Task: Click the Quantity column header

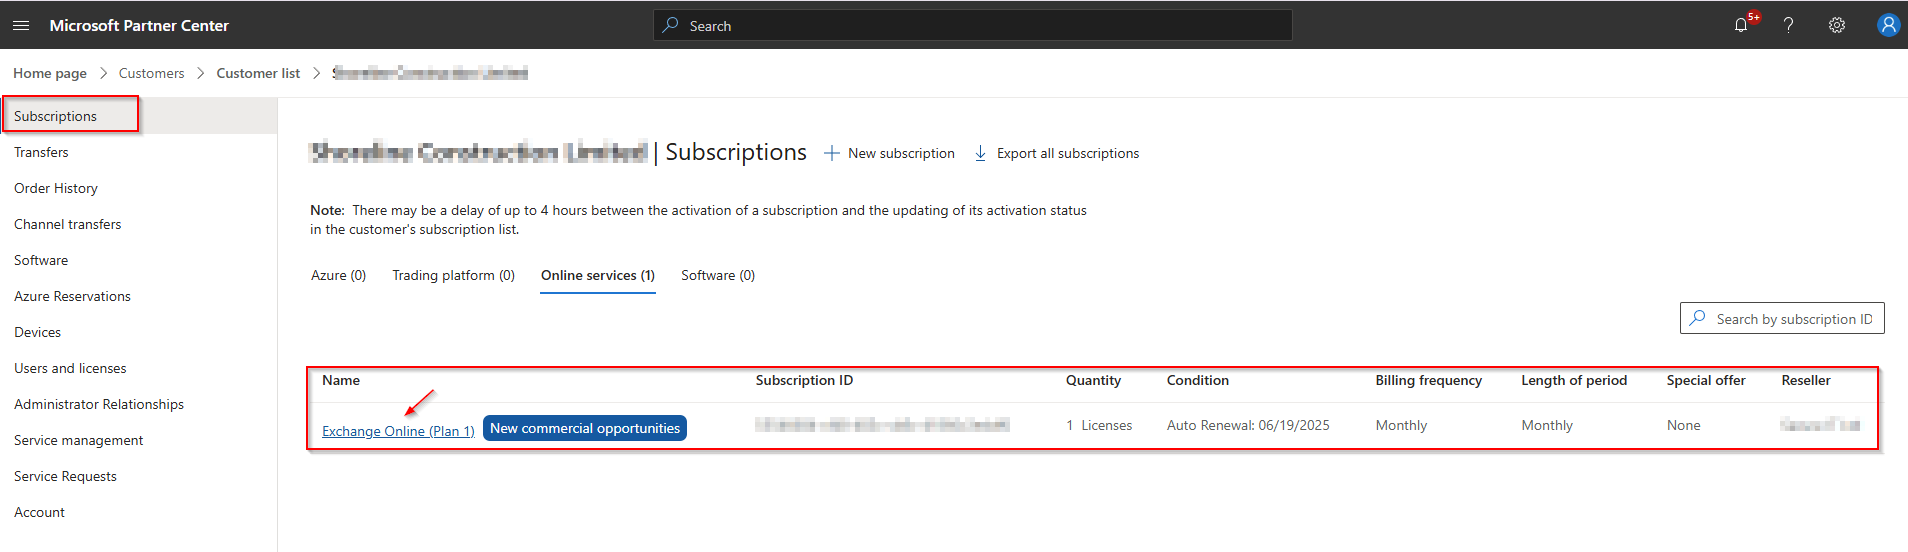Action: coord(1093,380)
